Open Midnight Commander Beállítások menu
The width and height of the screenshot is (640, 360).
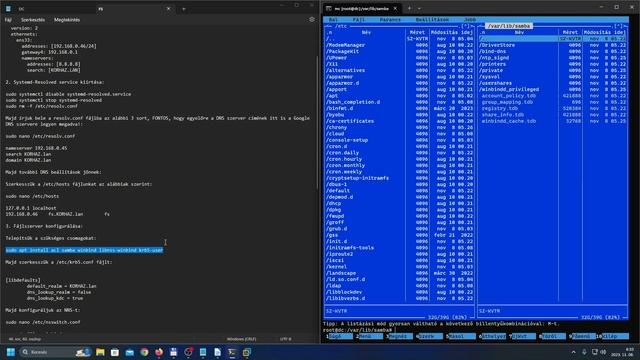tap(432, 20)
